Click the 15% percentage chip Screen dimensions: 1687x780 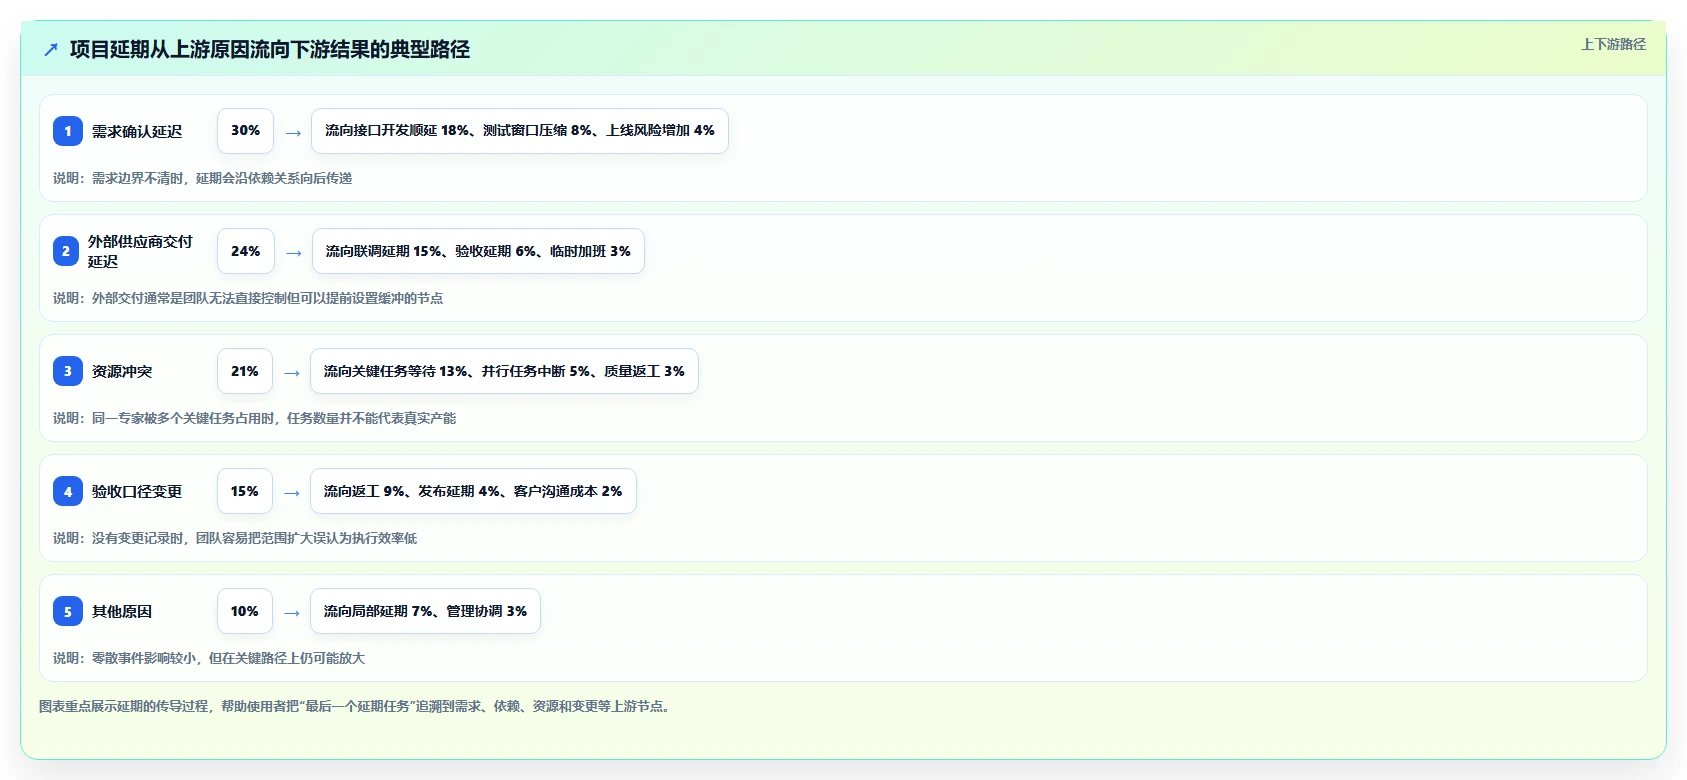244,491
